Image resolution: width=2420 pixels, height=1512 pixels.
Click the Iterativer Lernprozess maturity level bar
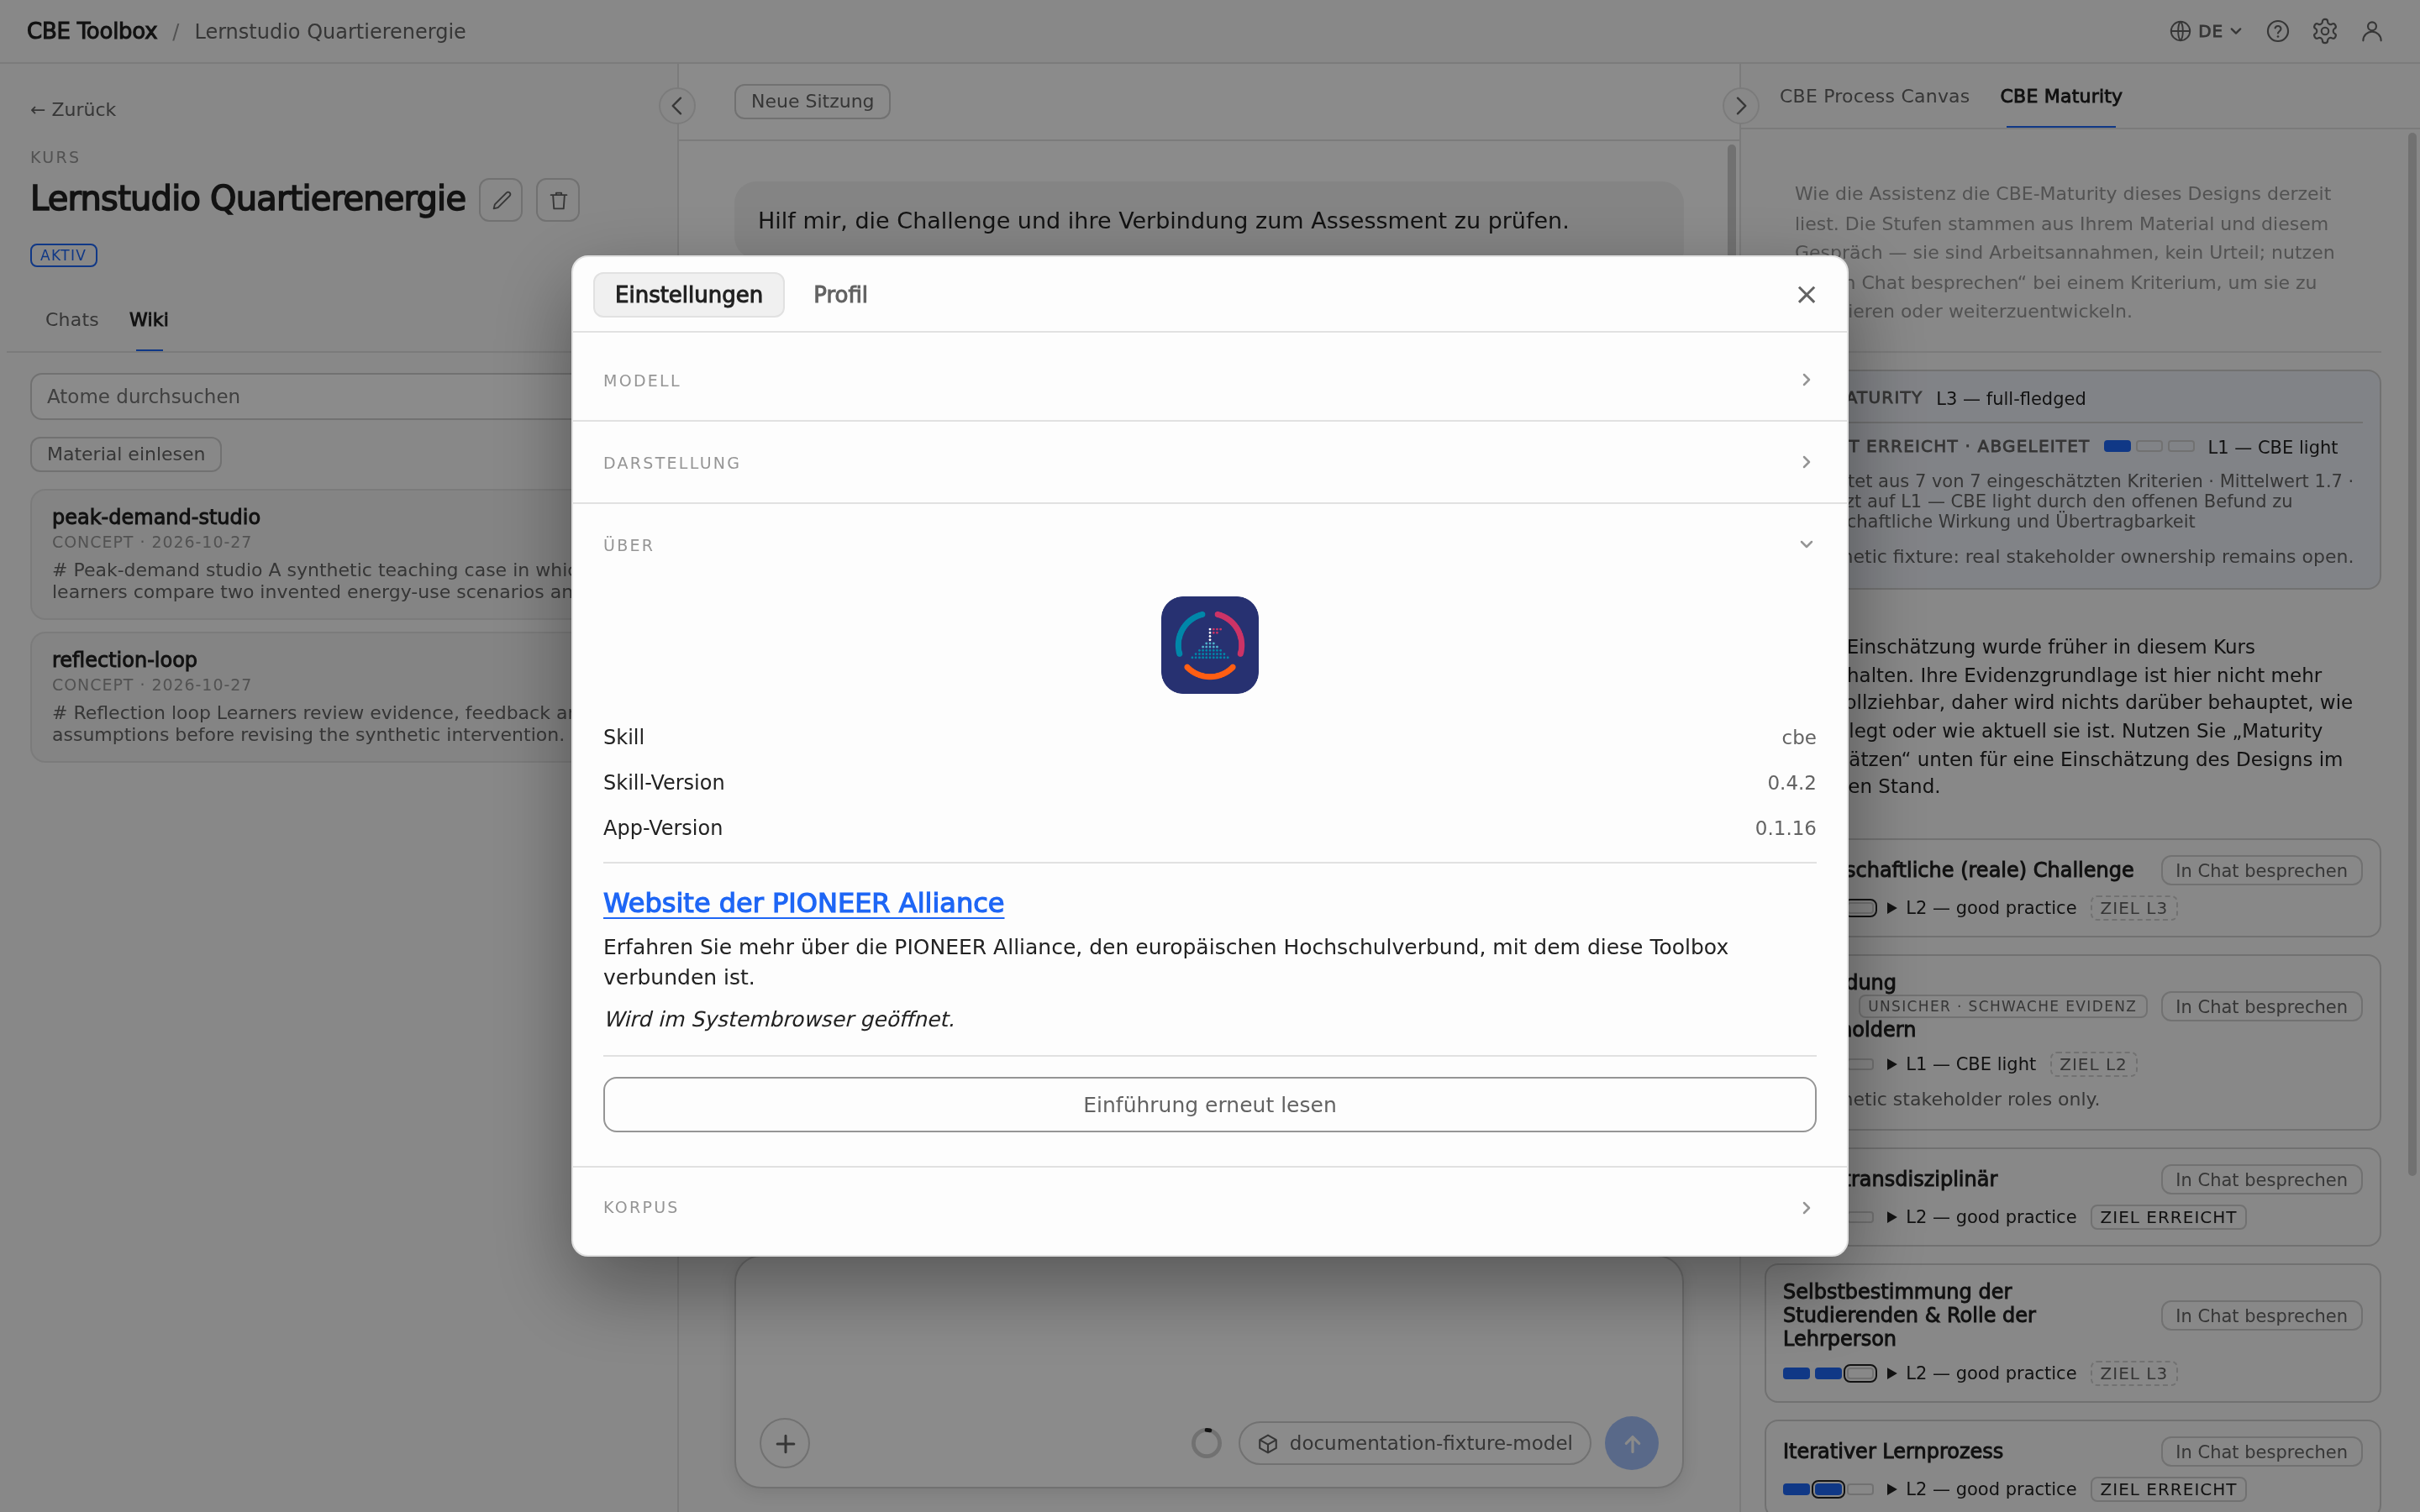pyautogui.click(x=1828, y=1489)
